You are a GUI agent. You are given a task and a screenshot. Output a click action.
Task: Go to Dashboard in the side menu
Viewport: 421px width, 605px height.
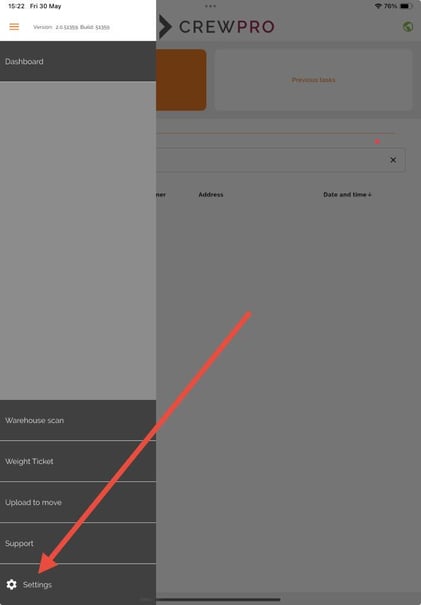click(78, 61)
